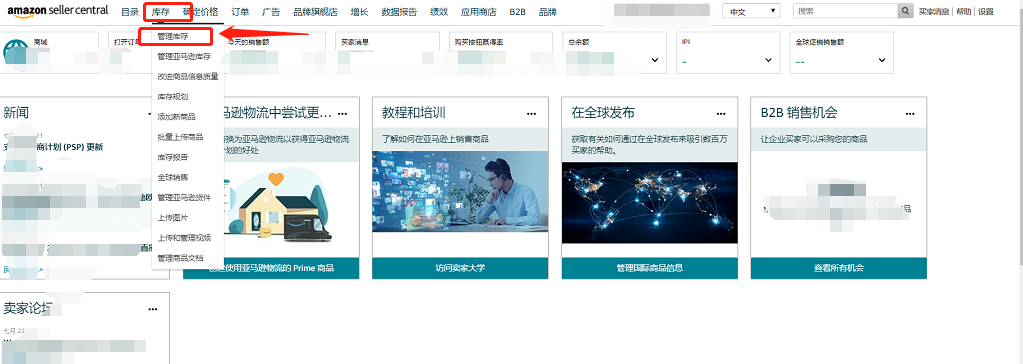This screenshot has width=1023, height=364.
Task: Open the 目录 menu
Action: pos(130,12)
